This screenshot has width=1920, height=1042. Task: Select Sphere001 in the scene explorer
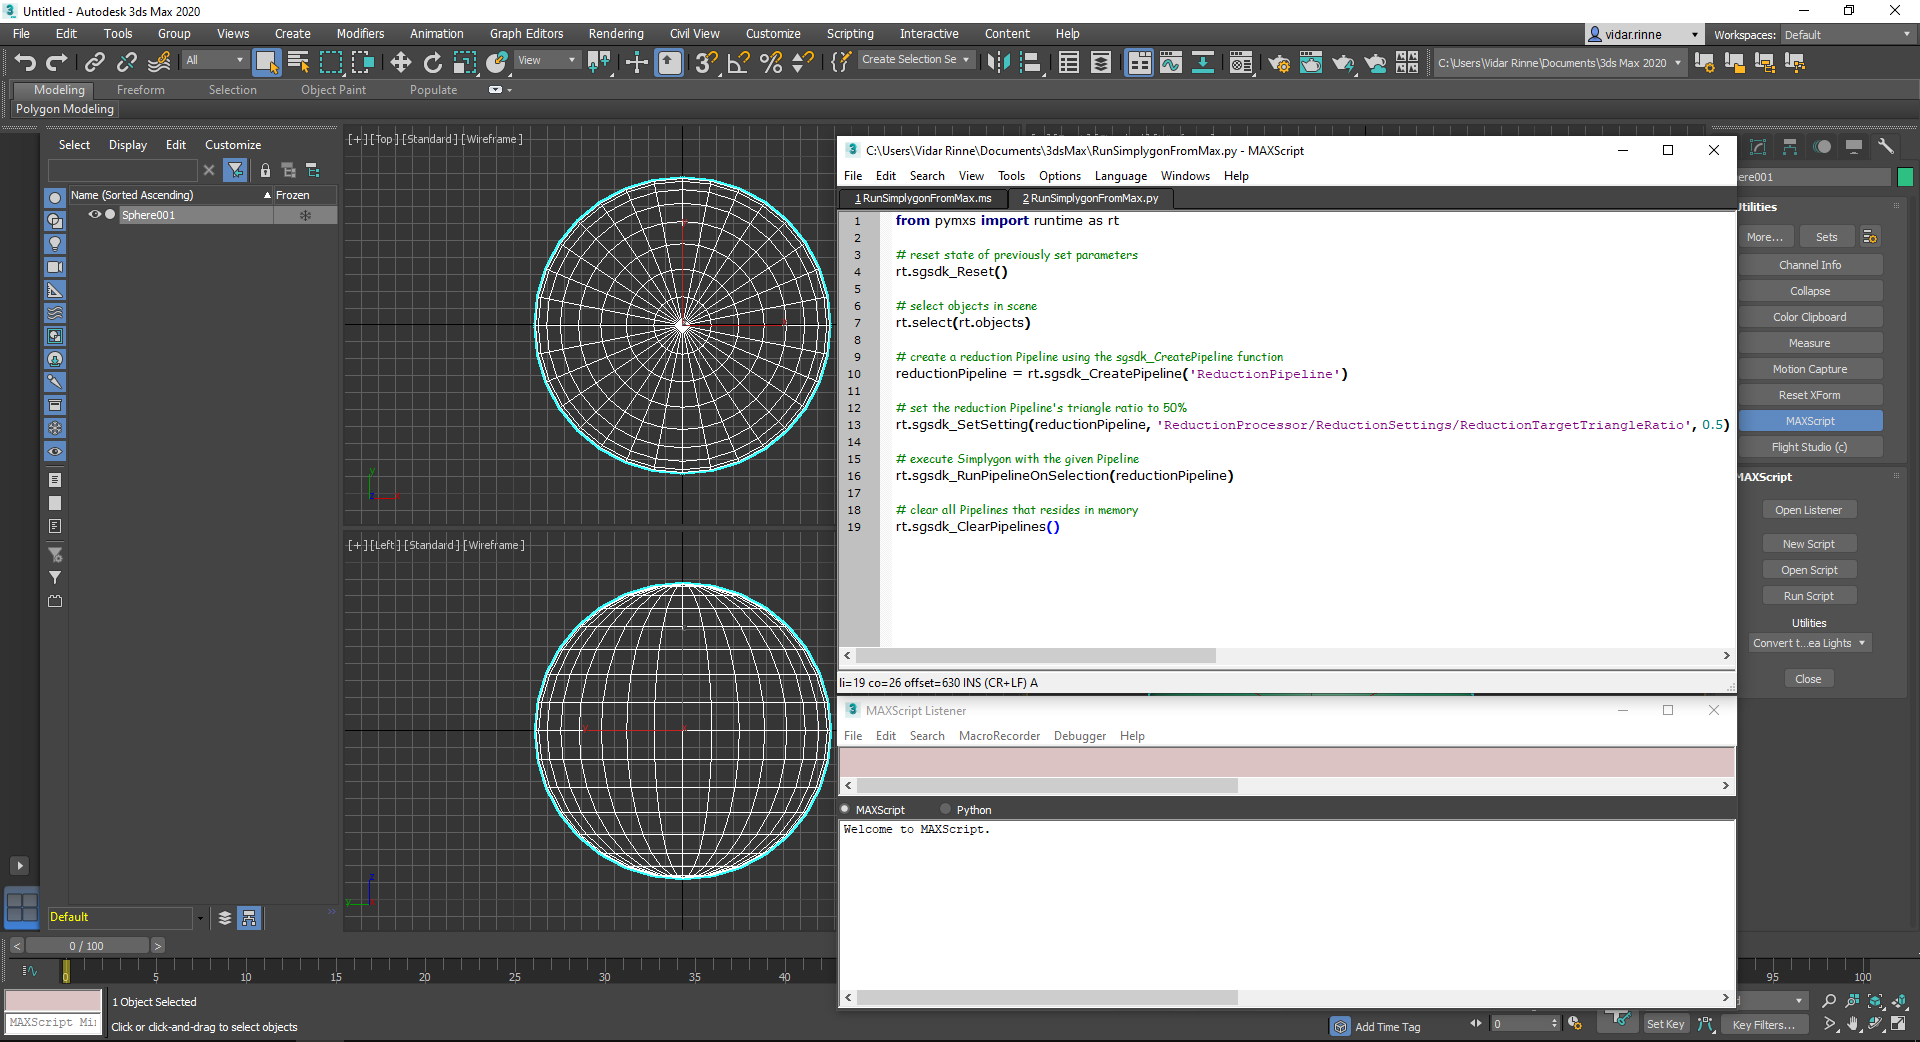[x=148, y=215]
